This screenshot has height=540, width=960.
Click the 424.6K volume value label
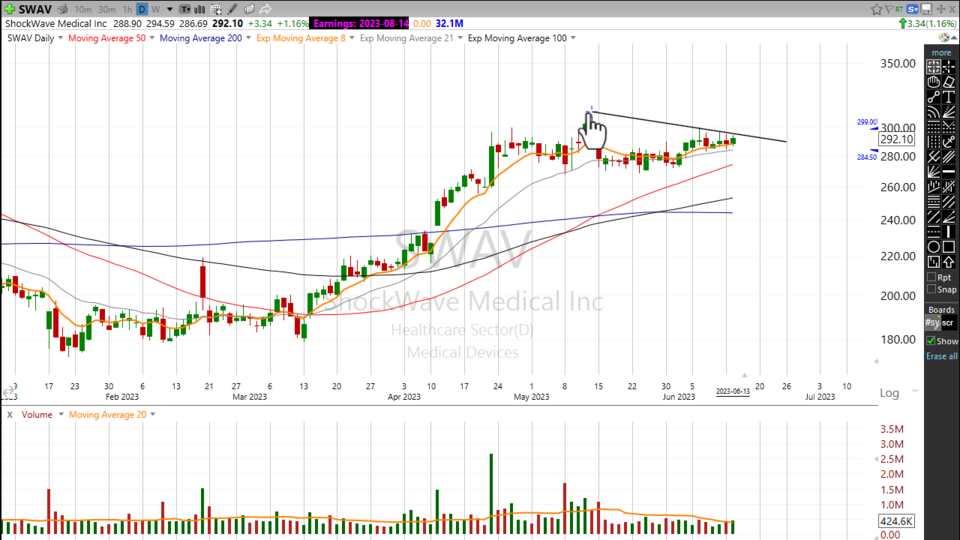(897, 521)
